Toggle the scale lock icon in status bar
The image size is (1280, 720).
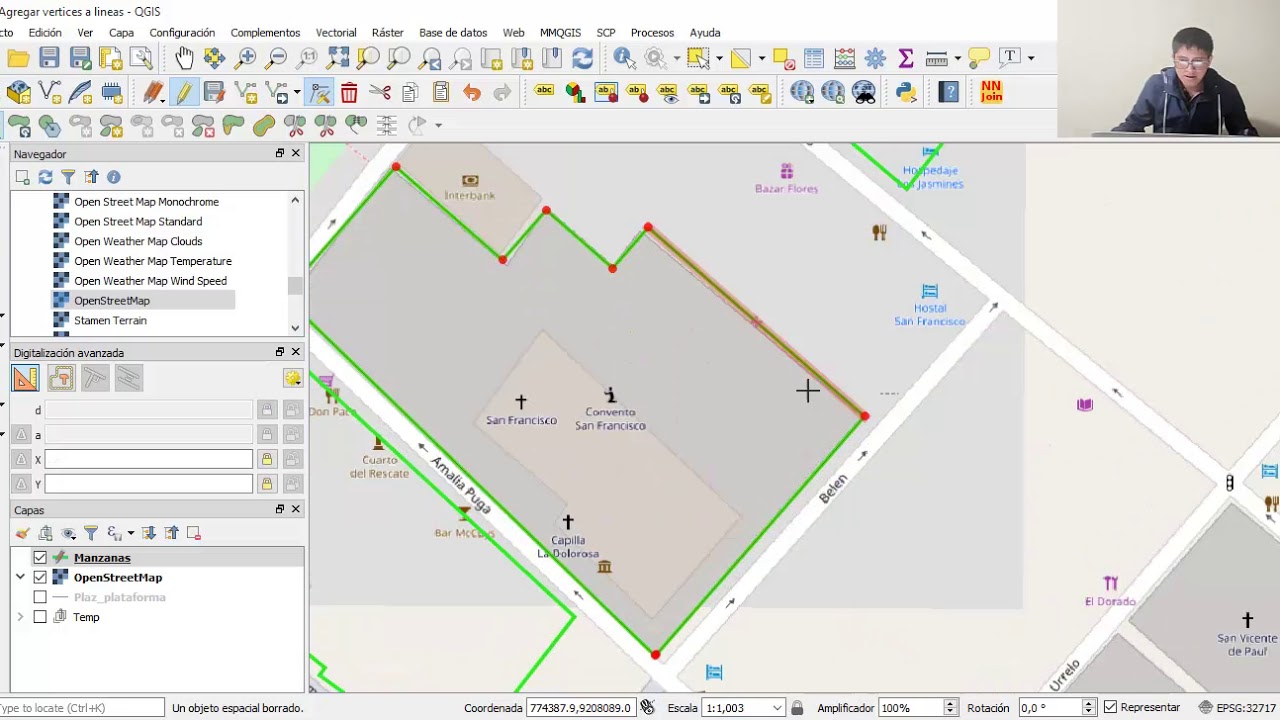coord(797,708)
